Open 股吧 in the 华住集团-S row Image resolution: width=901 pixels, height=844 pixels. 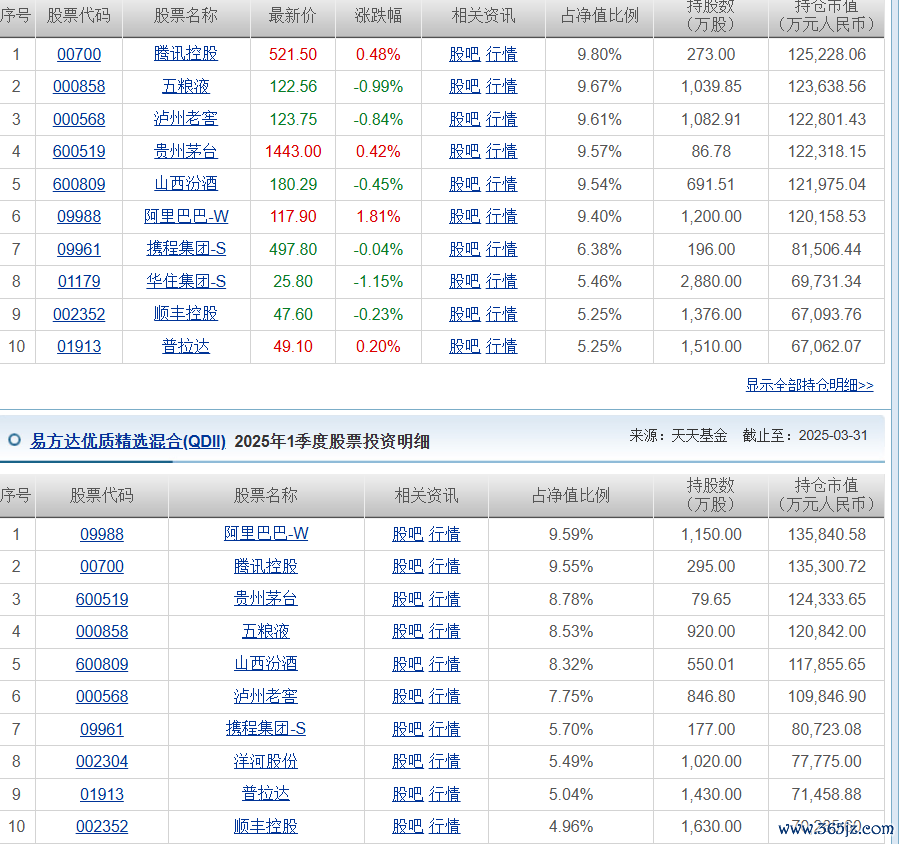[464, 282]
